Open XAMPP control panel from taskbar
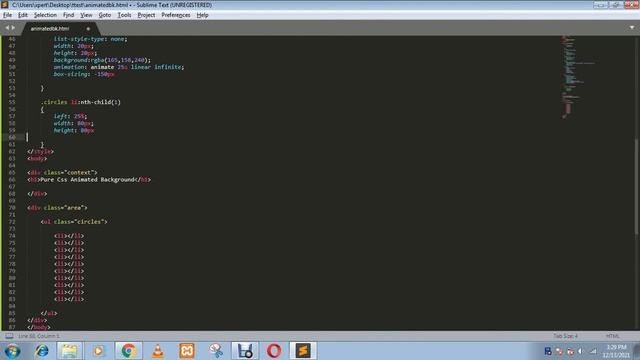 pyautogui.click(x=187, y=351)
